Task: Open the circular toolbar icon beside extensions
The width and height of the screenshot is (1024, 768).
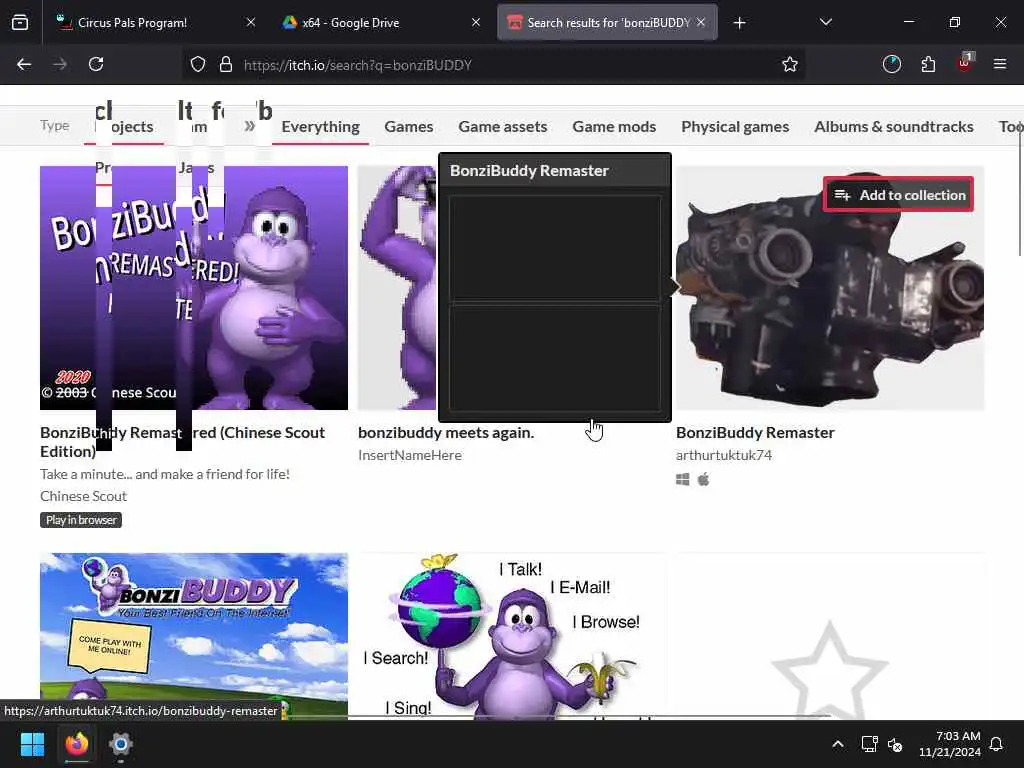Action: [891, 64]
